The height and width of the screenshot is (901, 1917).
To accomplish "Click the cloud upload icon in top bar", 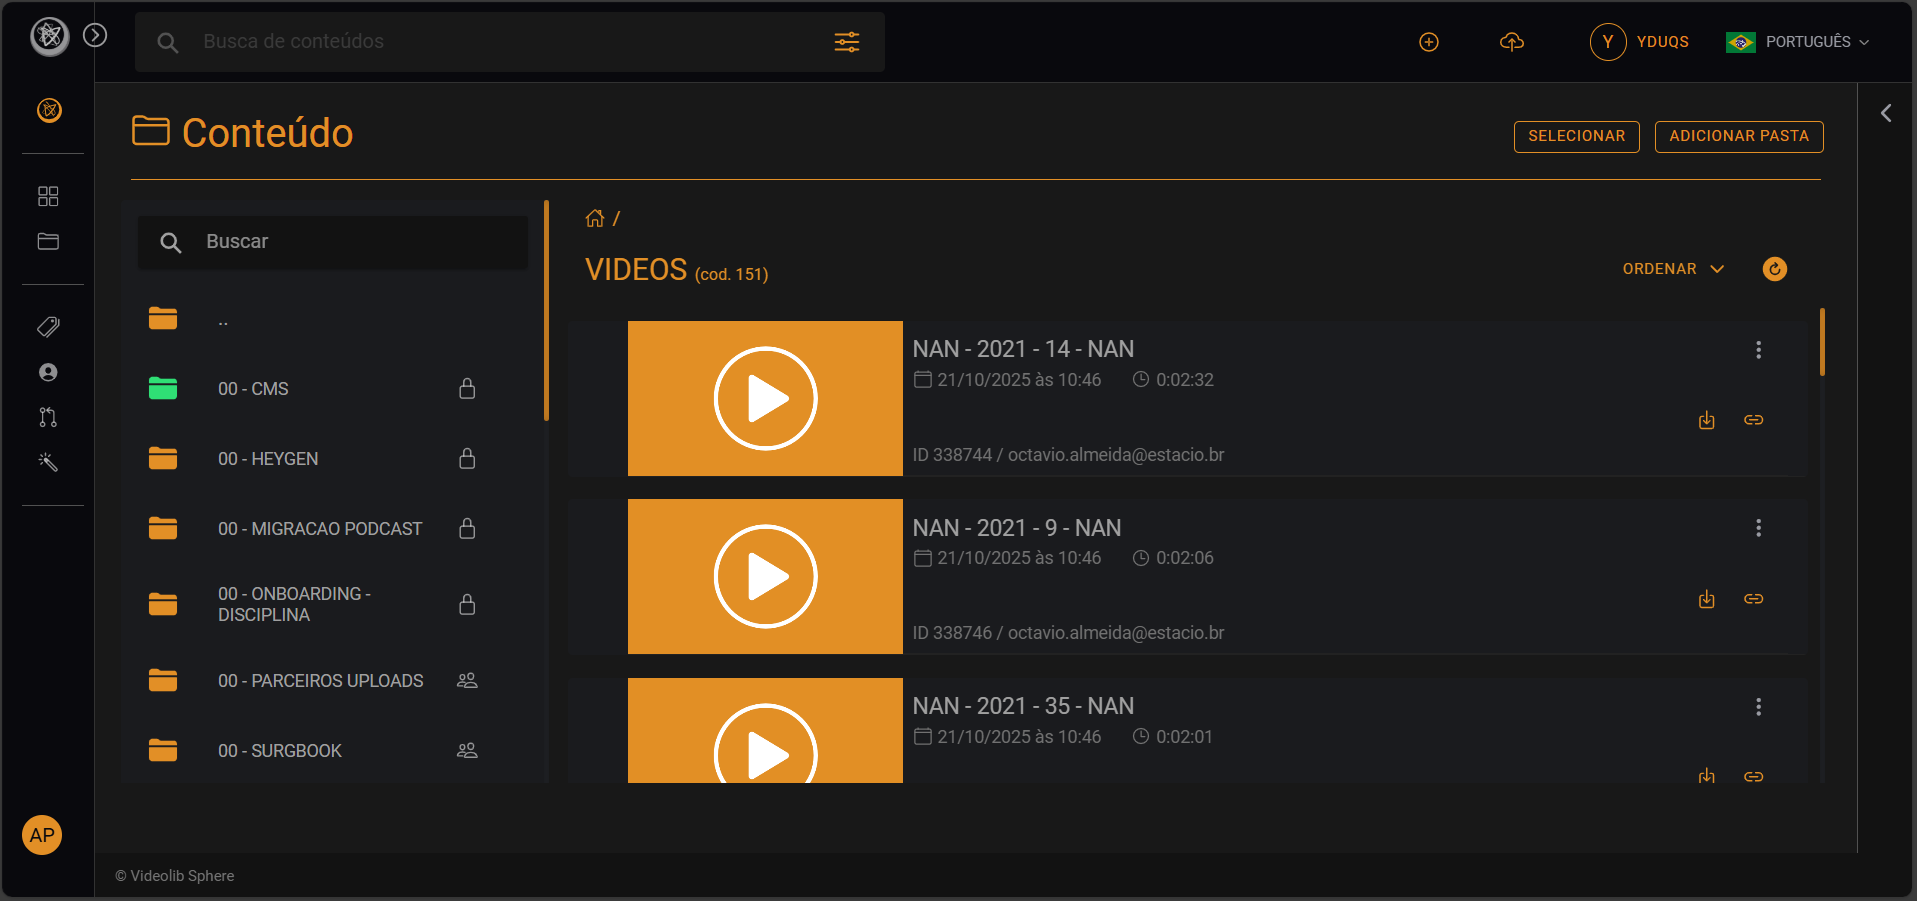I will pos(1511,42).
